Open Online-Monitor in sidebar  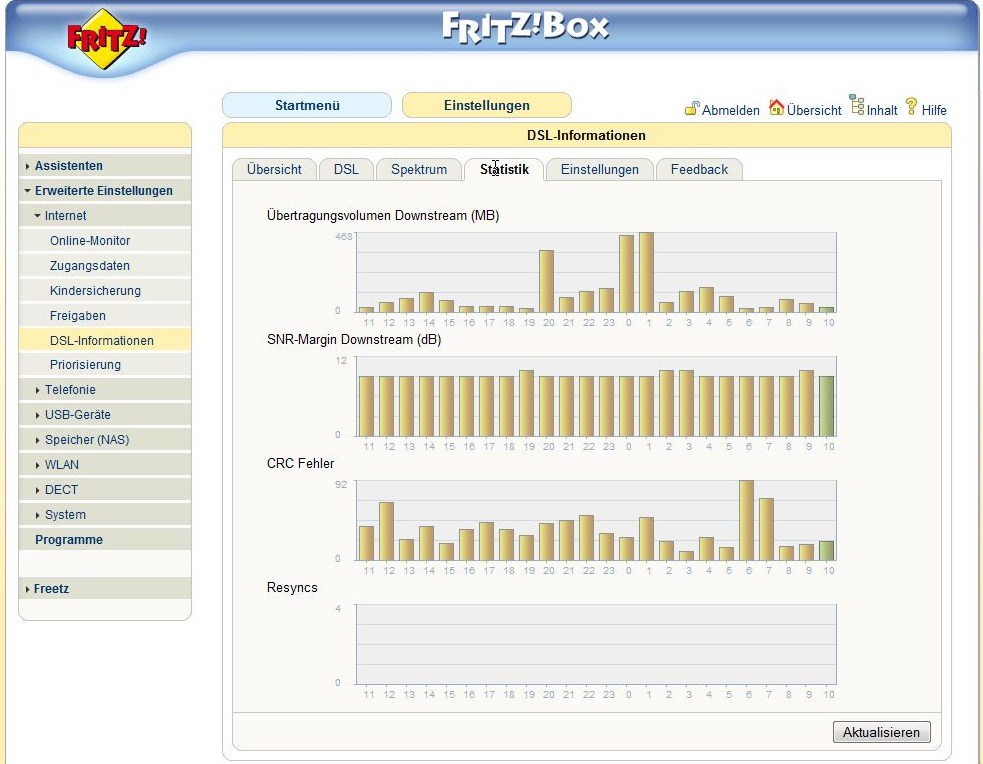[x=105, y=241]
